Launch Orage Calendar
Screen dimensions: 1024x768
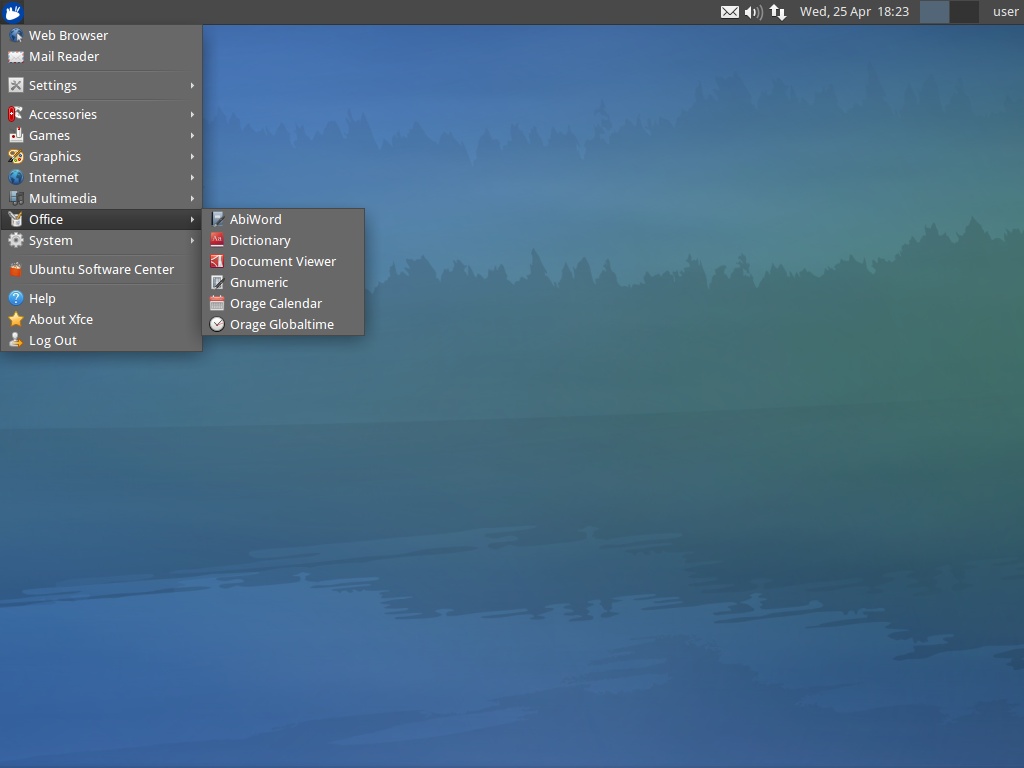pos(275,303)
